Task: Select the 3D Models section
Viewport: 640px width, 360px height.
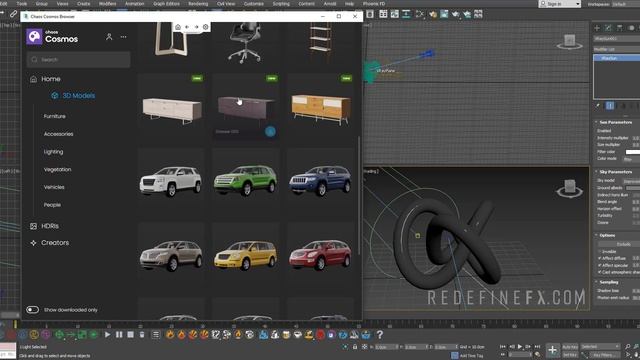Action: (73, 96)
